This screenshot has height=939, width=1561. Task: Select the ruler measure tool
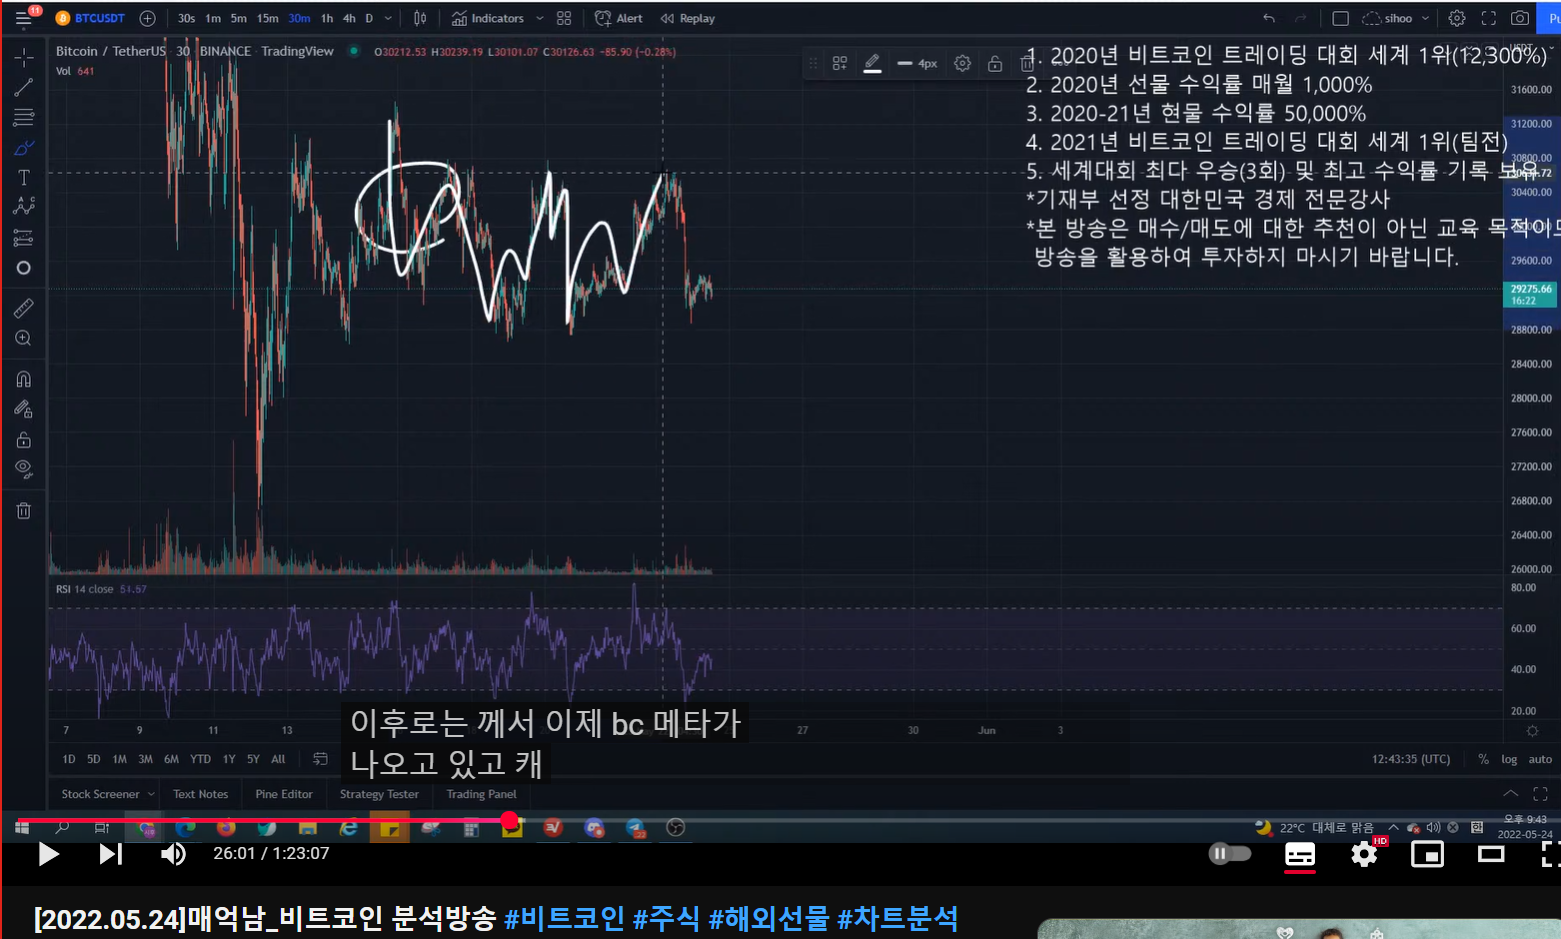click(x=24, y=308)
